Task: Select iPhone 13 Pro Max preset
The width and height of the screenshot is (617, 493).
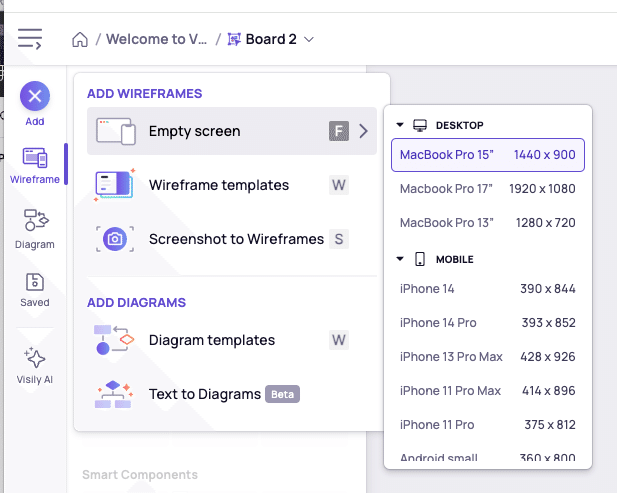Action: [488, 356]
